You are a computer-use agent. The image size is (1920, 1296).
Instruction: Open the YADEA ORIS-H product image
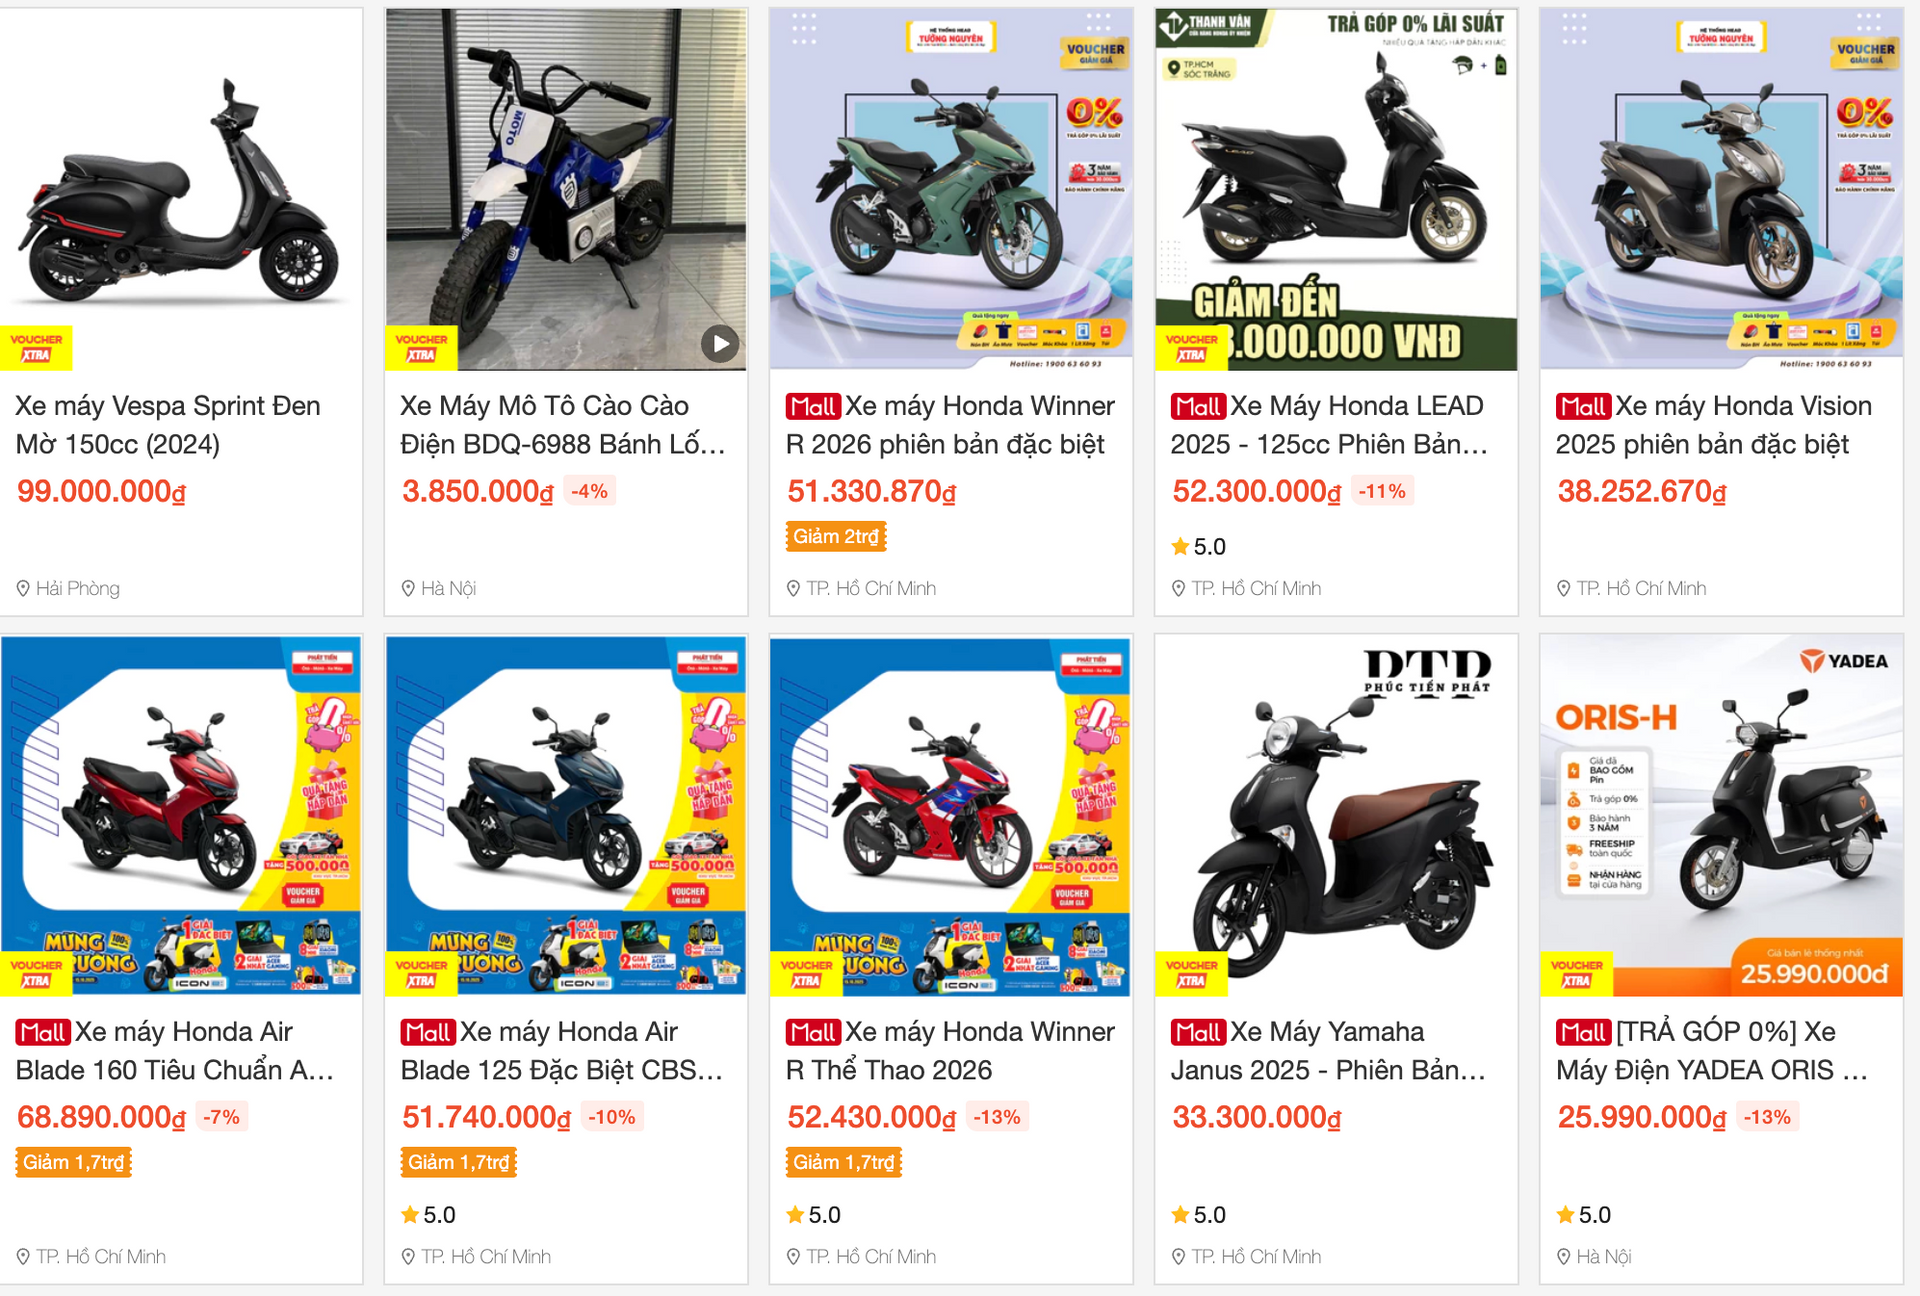point(1721,815)
